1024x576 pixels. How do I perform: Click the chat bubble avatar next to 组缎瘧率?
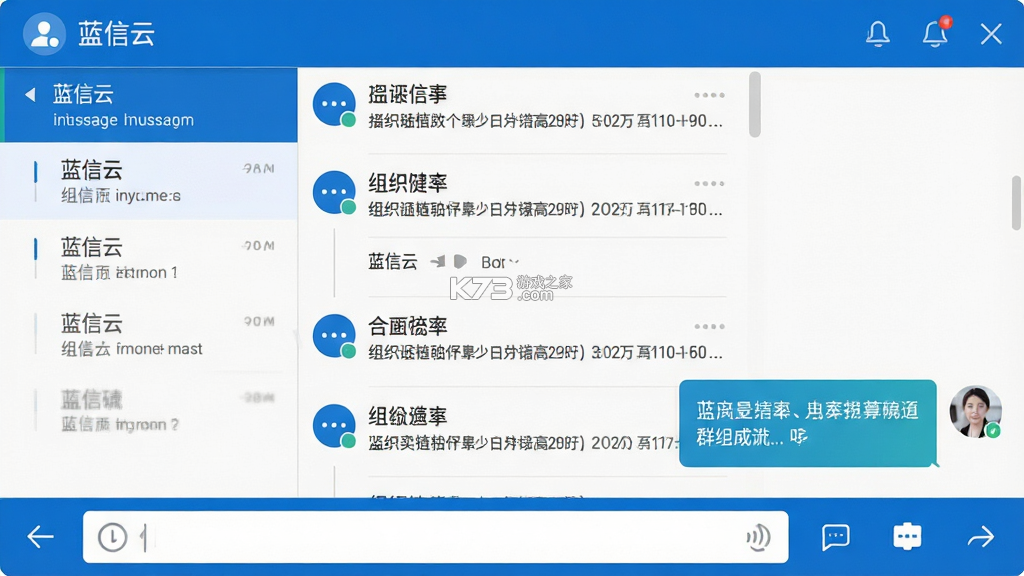334,426
